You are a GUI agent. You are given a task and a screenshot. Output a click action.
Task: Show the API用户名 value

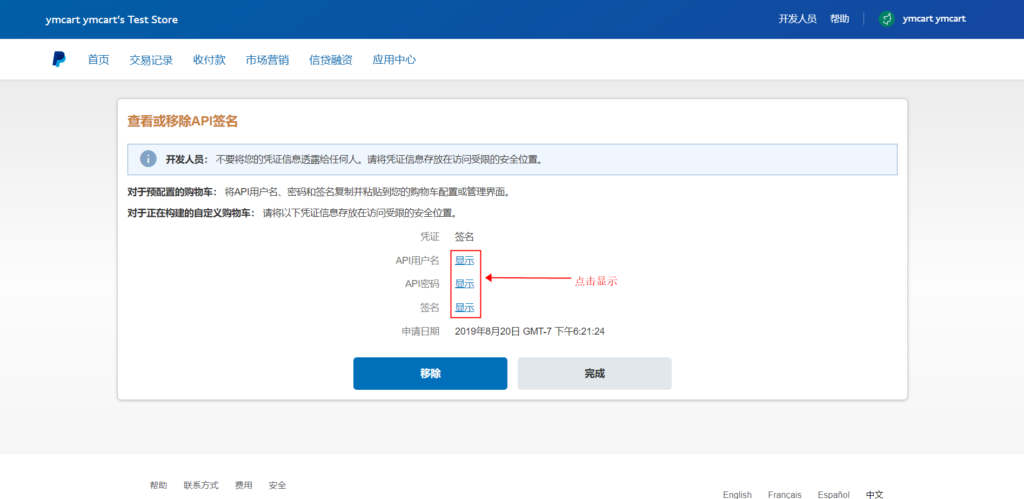464,260
